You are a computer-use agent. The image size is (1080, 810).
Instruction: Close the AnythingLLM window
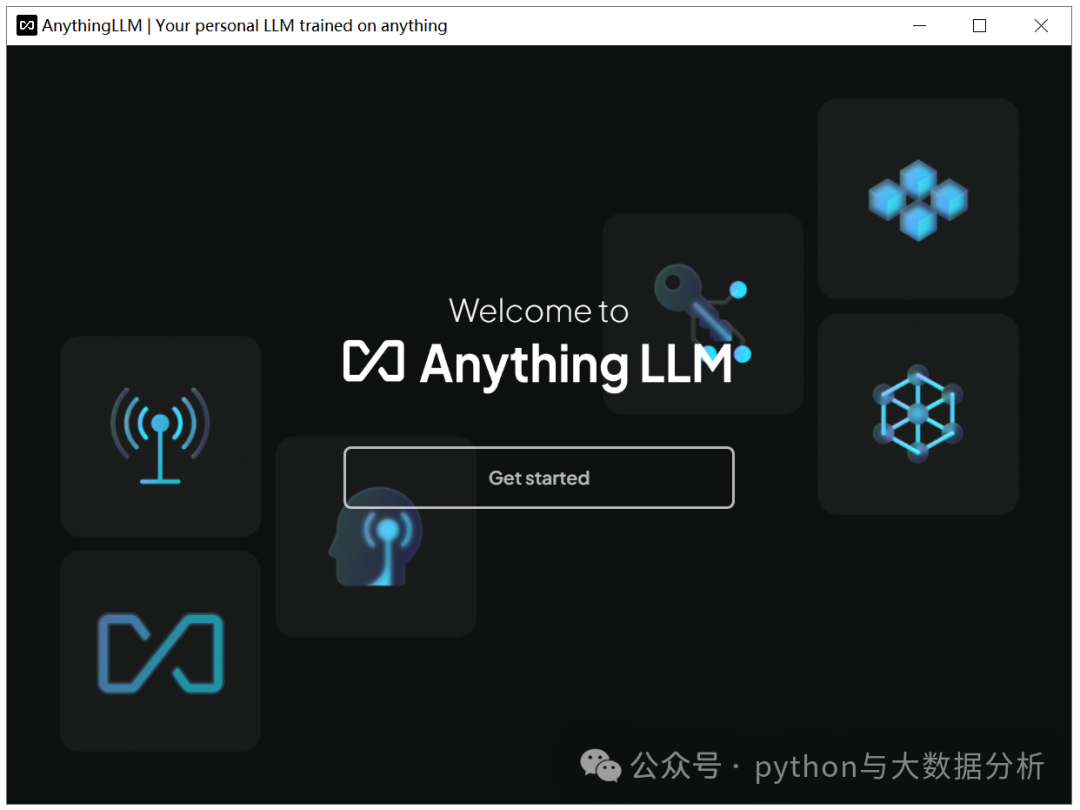[1041, 26]
